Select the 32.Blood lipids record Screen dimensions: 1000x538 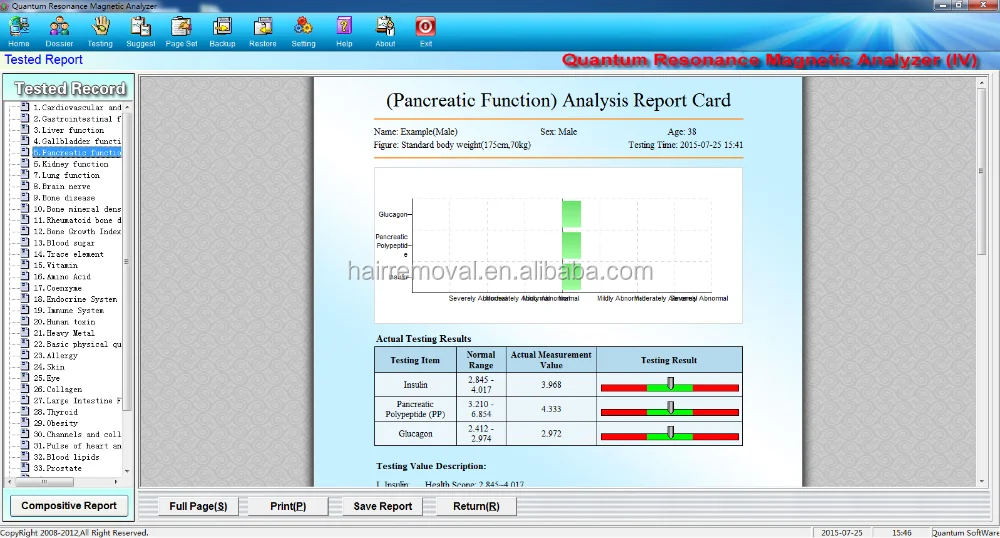coord(66,457)
